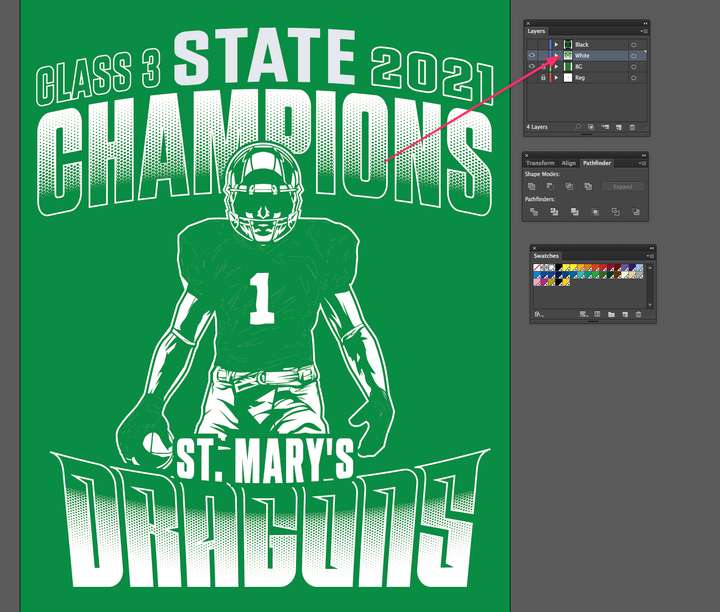Pick the pink swatch in third row
720x612 pixels.
pyautogui.click(x=537, y=282)
